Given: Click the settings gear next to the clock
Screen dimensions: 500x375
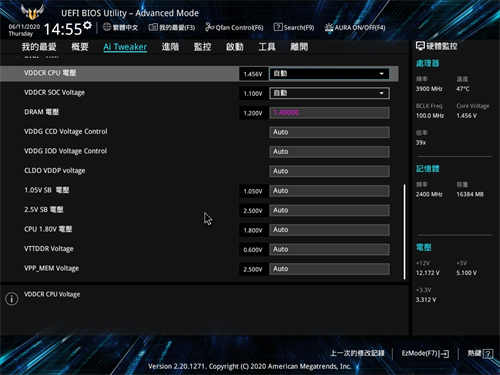Looking at the screenshot, I should (x=87, y=25).
